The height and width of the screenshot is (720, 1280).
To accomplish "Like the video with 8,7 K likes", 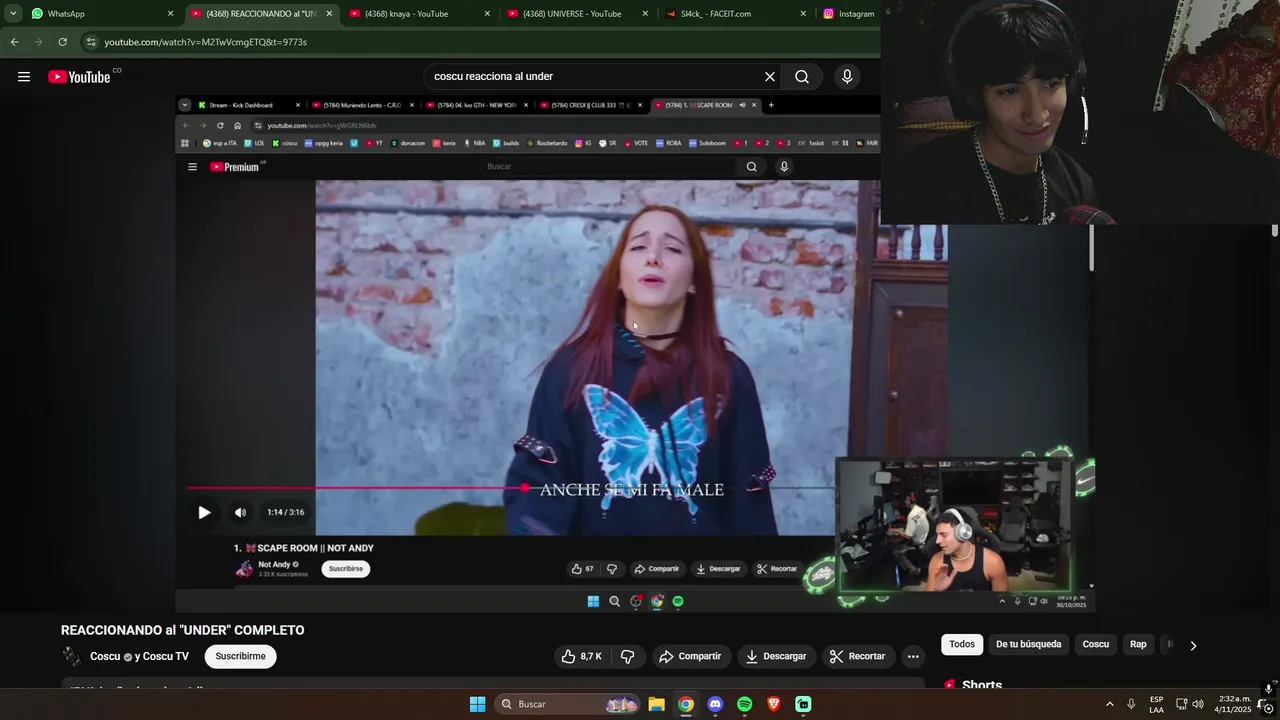I will point(581,656).
